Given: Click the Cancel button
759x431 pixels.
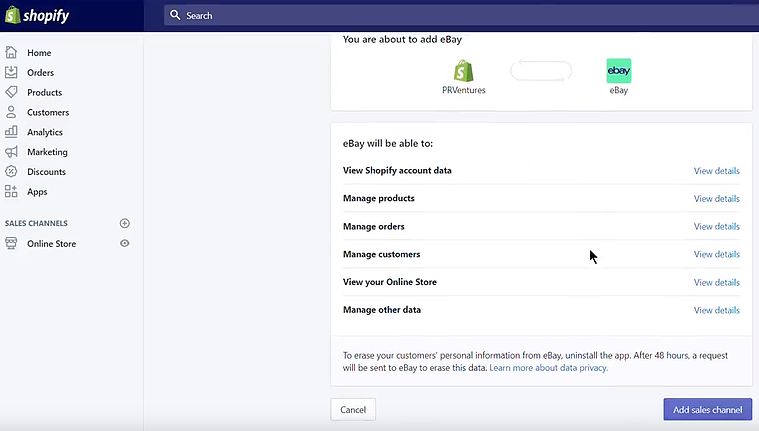Looking at the screenshot, I should tap(353, 410).
